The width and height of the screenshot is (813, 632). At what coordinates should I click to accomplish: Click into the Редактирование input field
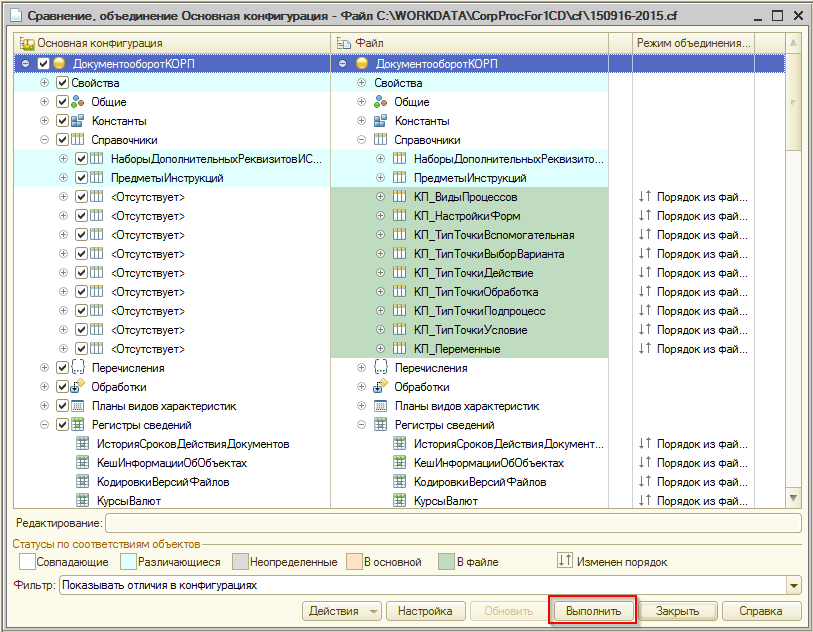pyautogui.click(x=452, y=523)
